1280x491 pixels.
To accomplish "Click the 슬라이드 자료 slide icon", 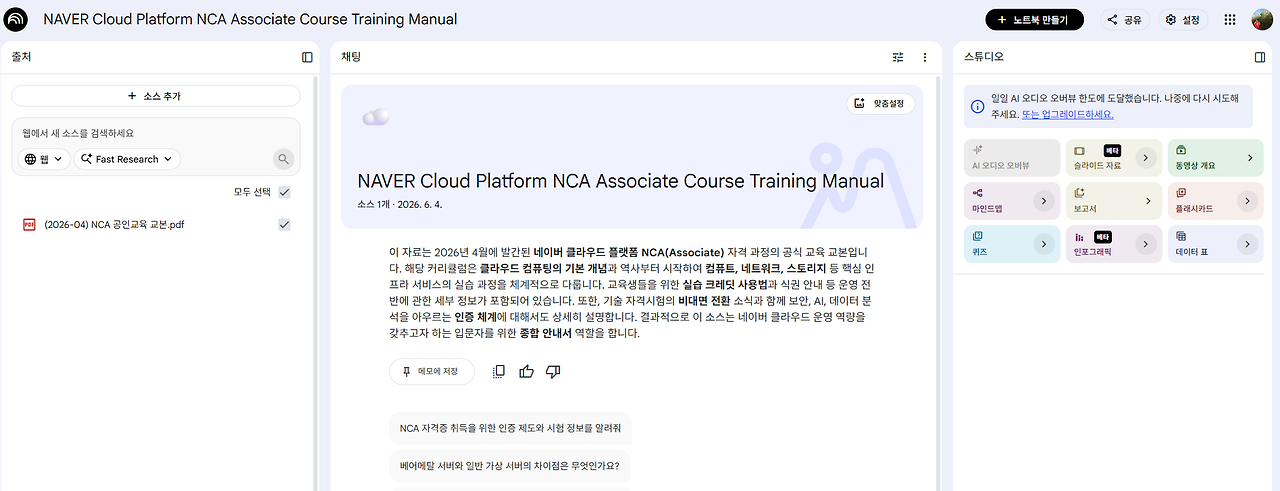I will [x=1080, y=149].
